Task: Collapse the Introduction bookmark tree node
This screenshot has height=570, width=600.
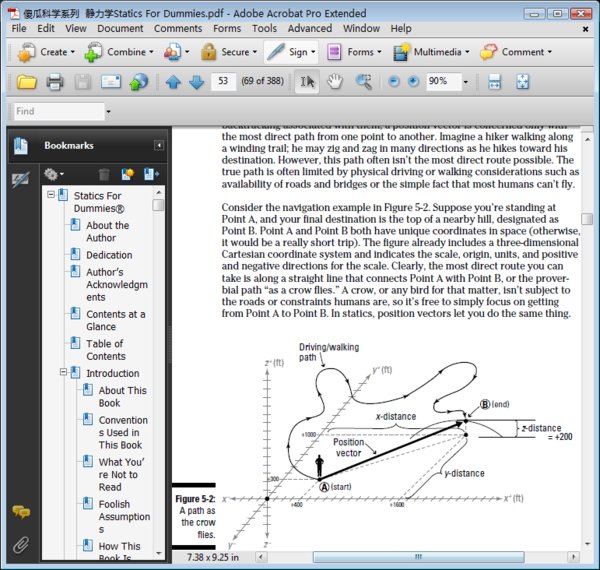Action: click(62, 373)
